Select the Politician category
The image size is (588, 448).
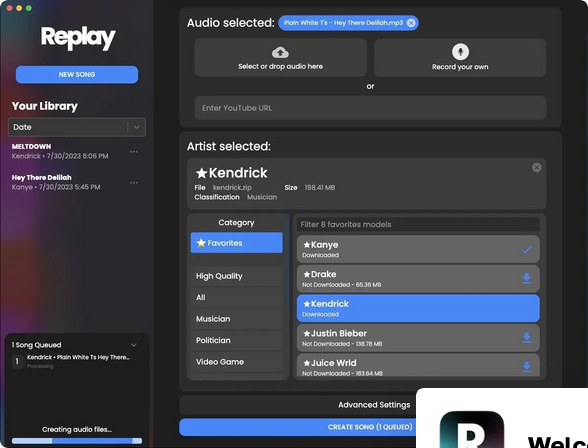236,340
